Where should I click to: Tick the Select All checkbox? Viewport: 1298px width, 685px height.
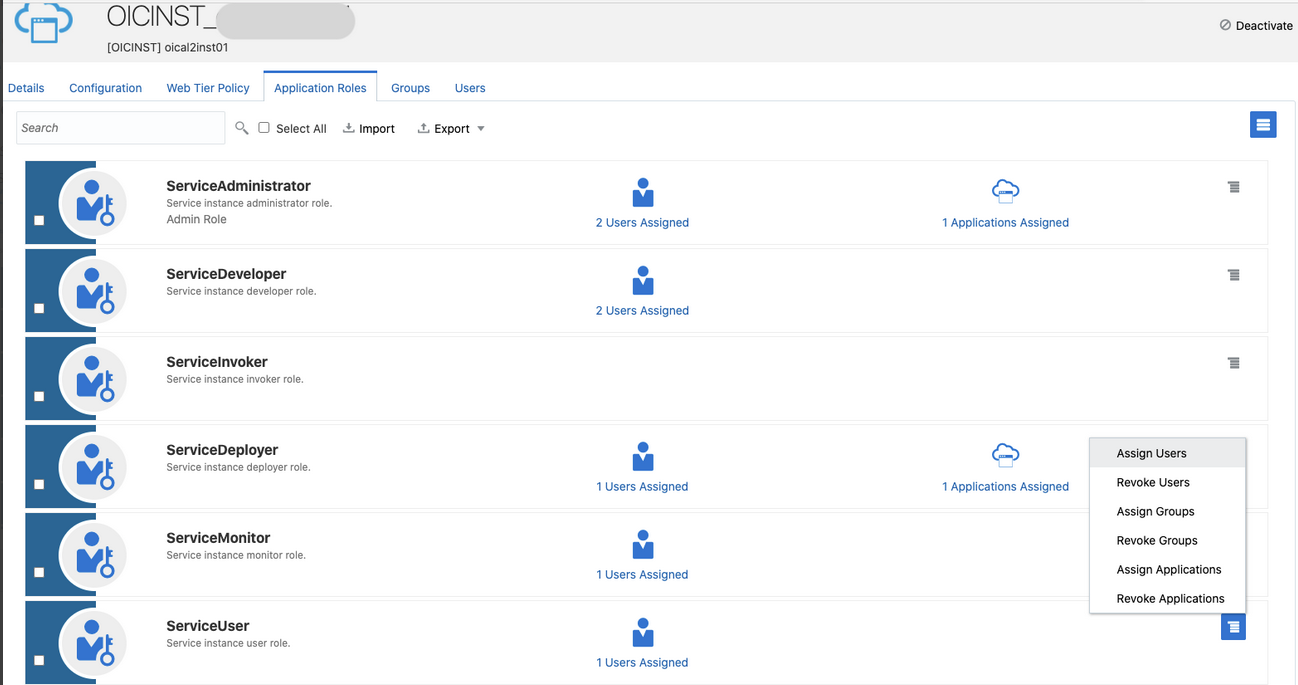[264, 128]
